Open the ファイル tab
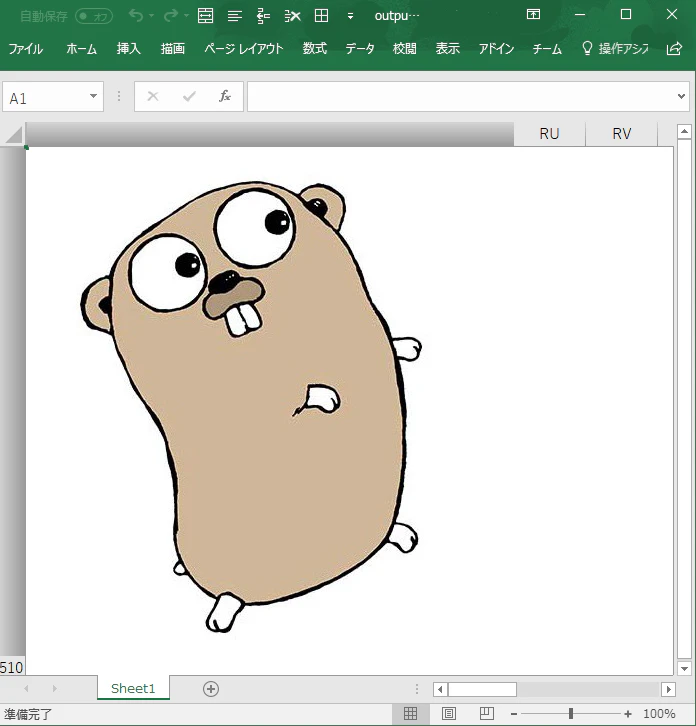Viewport: 696px width, 726px height. (x=25, y=48)
